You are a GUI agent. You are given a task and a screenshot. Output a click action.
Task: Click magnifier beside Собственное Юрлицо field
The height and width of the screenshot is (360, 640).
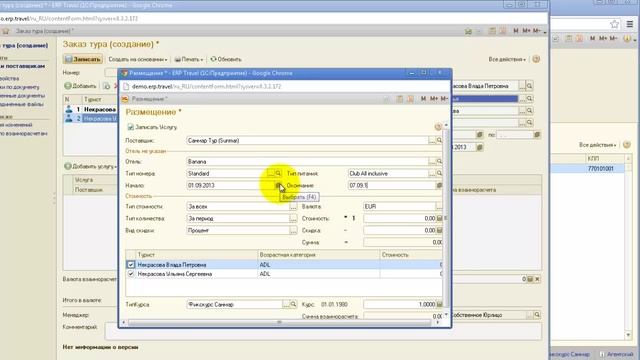(537, 315)
